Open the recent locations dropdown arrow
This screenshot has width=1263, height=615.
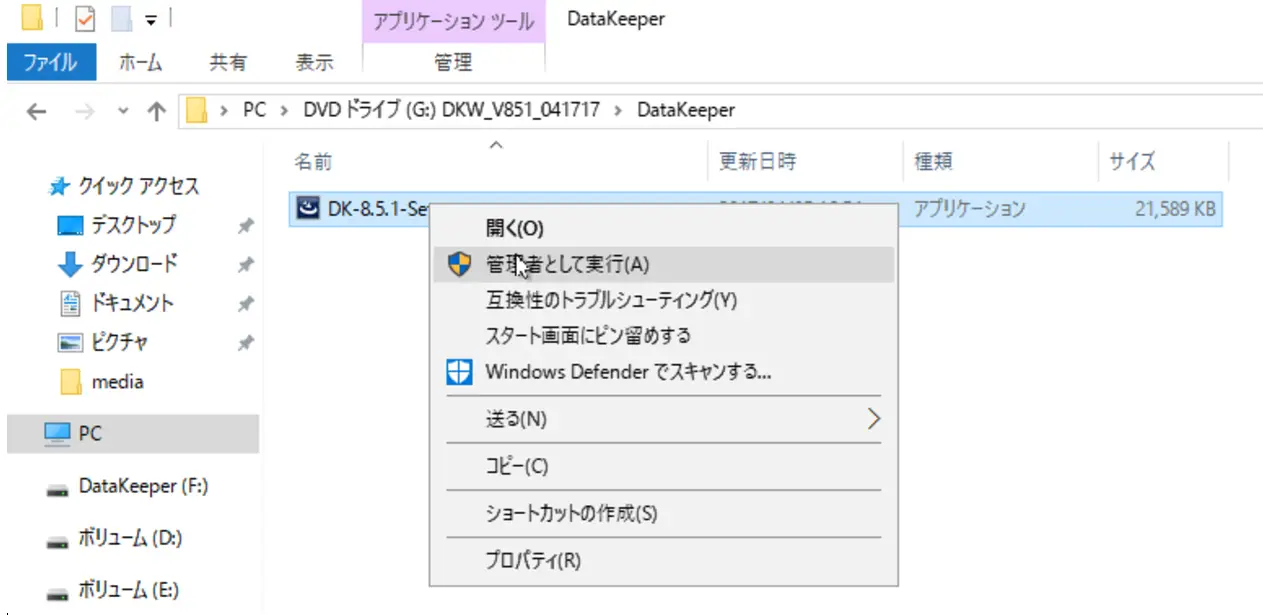[x=123, y=111]
